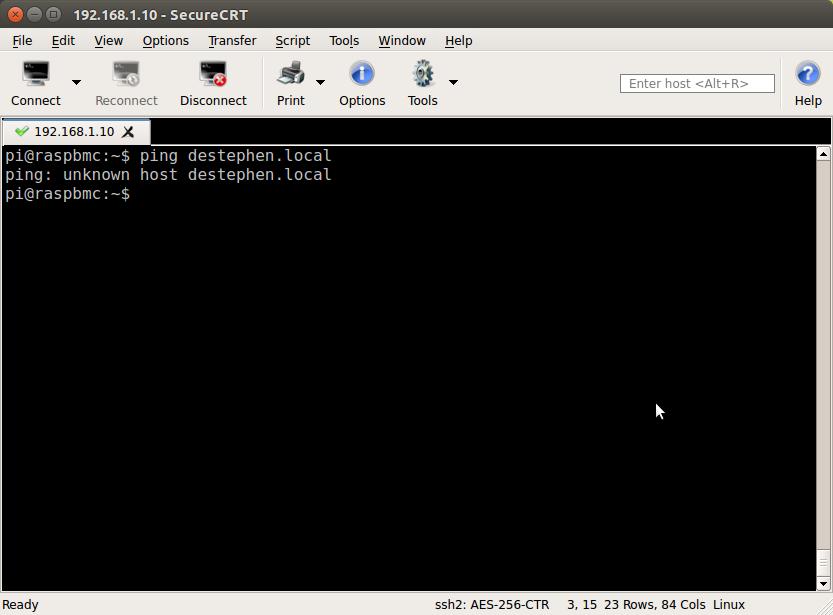Click 'ping: unknown host destephen.local' output line
833x615 pixels.
point(168,175)
